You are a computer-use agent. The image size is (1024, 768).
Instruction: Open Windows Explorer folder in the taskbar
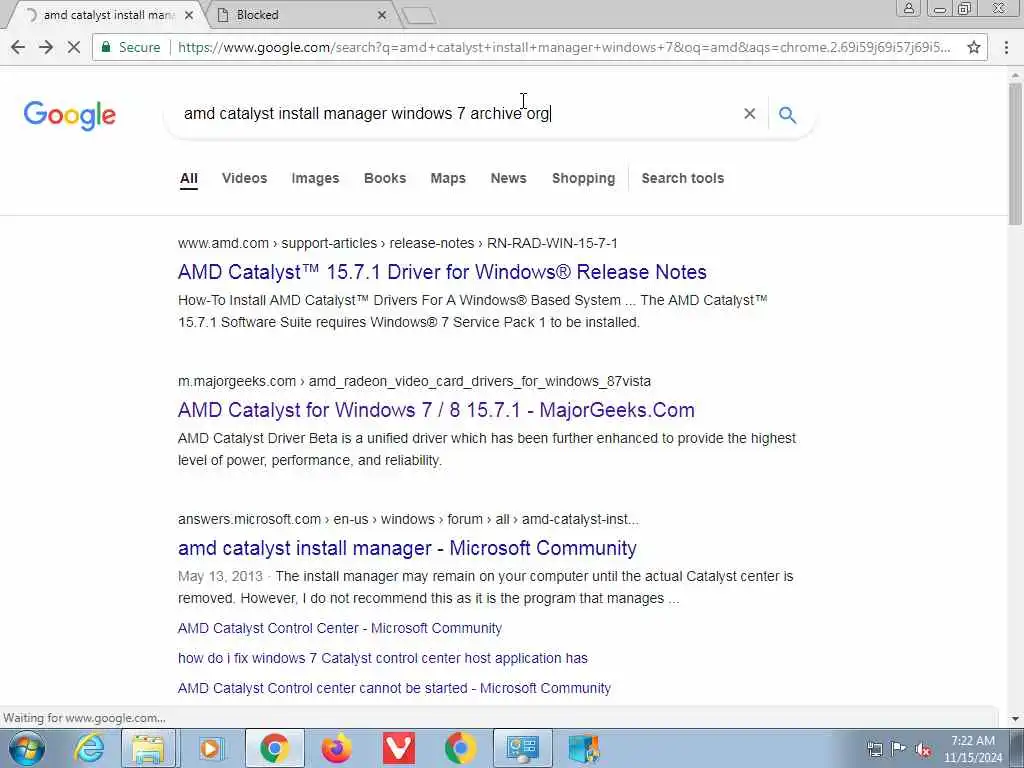tap(149, 748)
